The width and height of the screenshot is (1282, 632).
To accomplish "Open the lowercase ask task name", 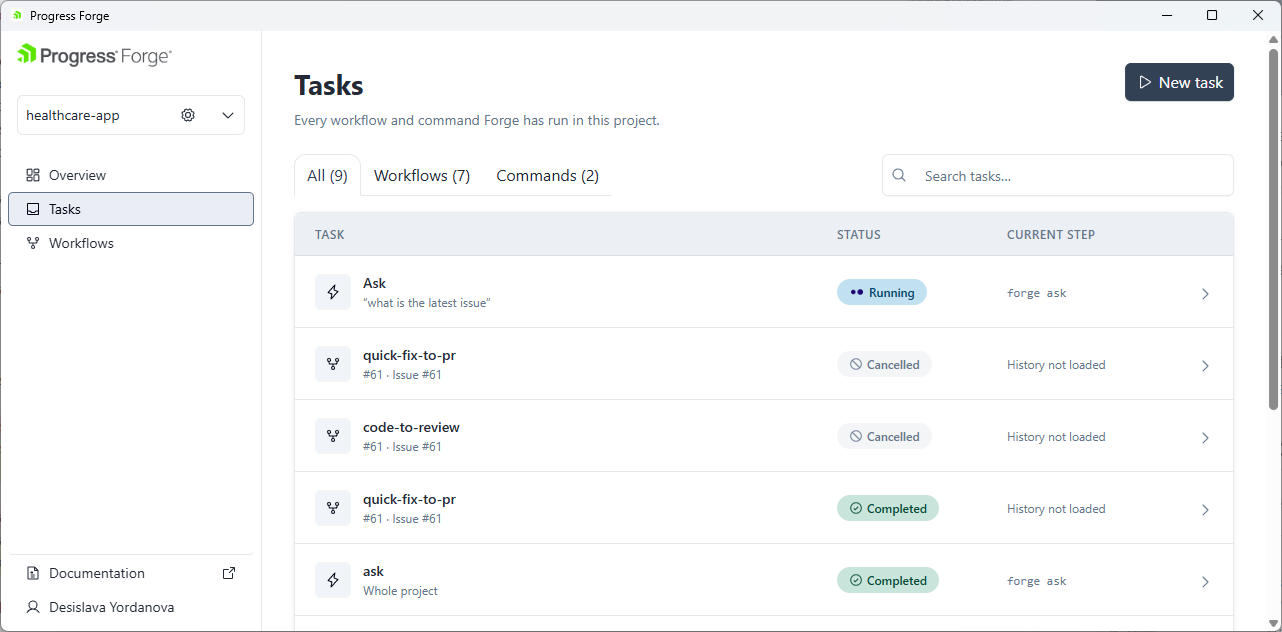I will pyautogui.click(x=374, y=571).
